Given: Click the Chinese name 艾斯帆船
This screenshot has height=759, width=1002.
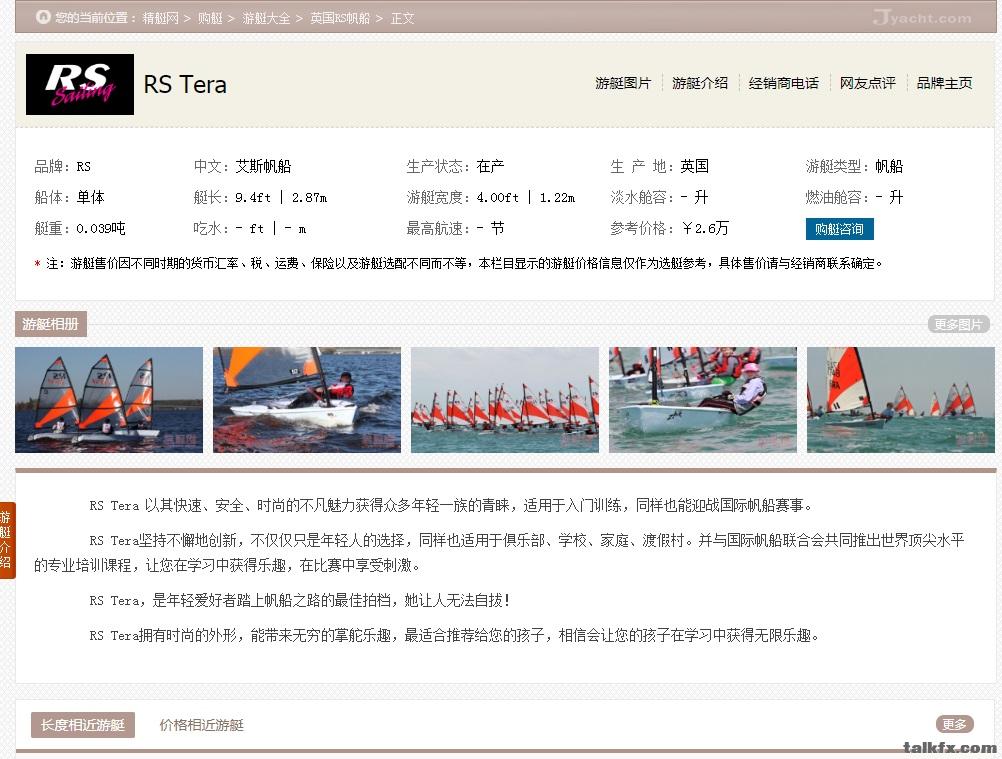Looking at the screenshot, I should coord(263,166).
